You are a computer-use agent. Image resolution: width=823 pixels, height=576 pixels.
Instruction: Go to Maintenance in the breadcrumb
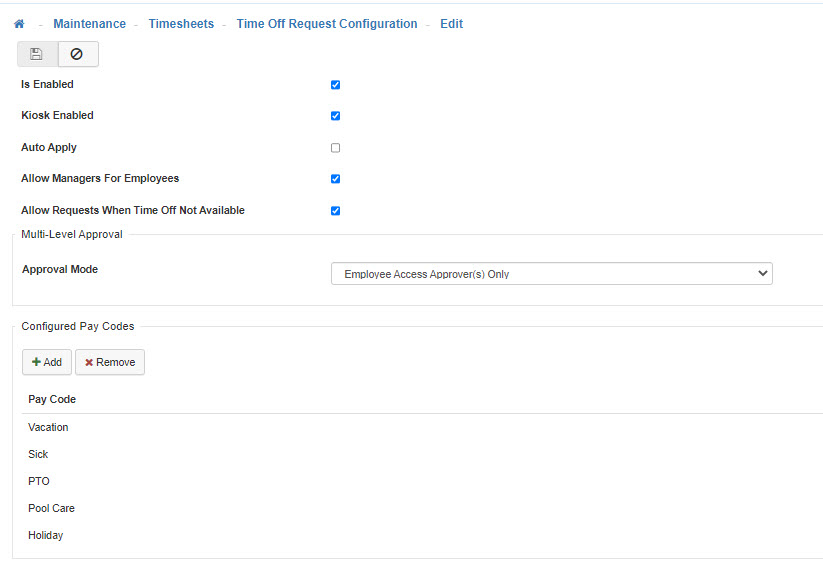(89, 24)
